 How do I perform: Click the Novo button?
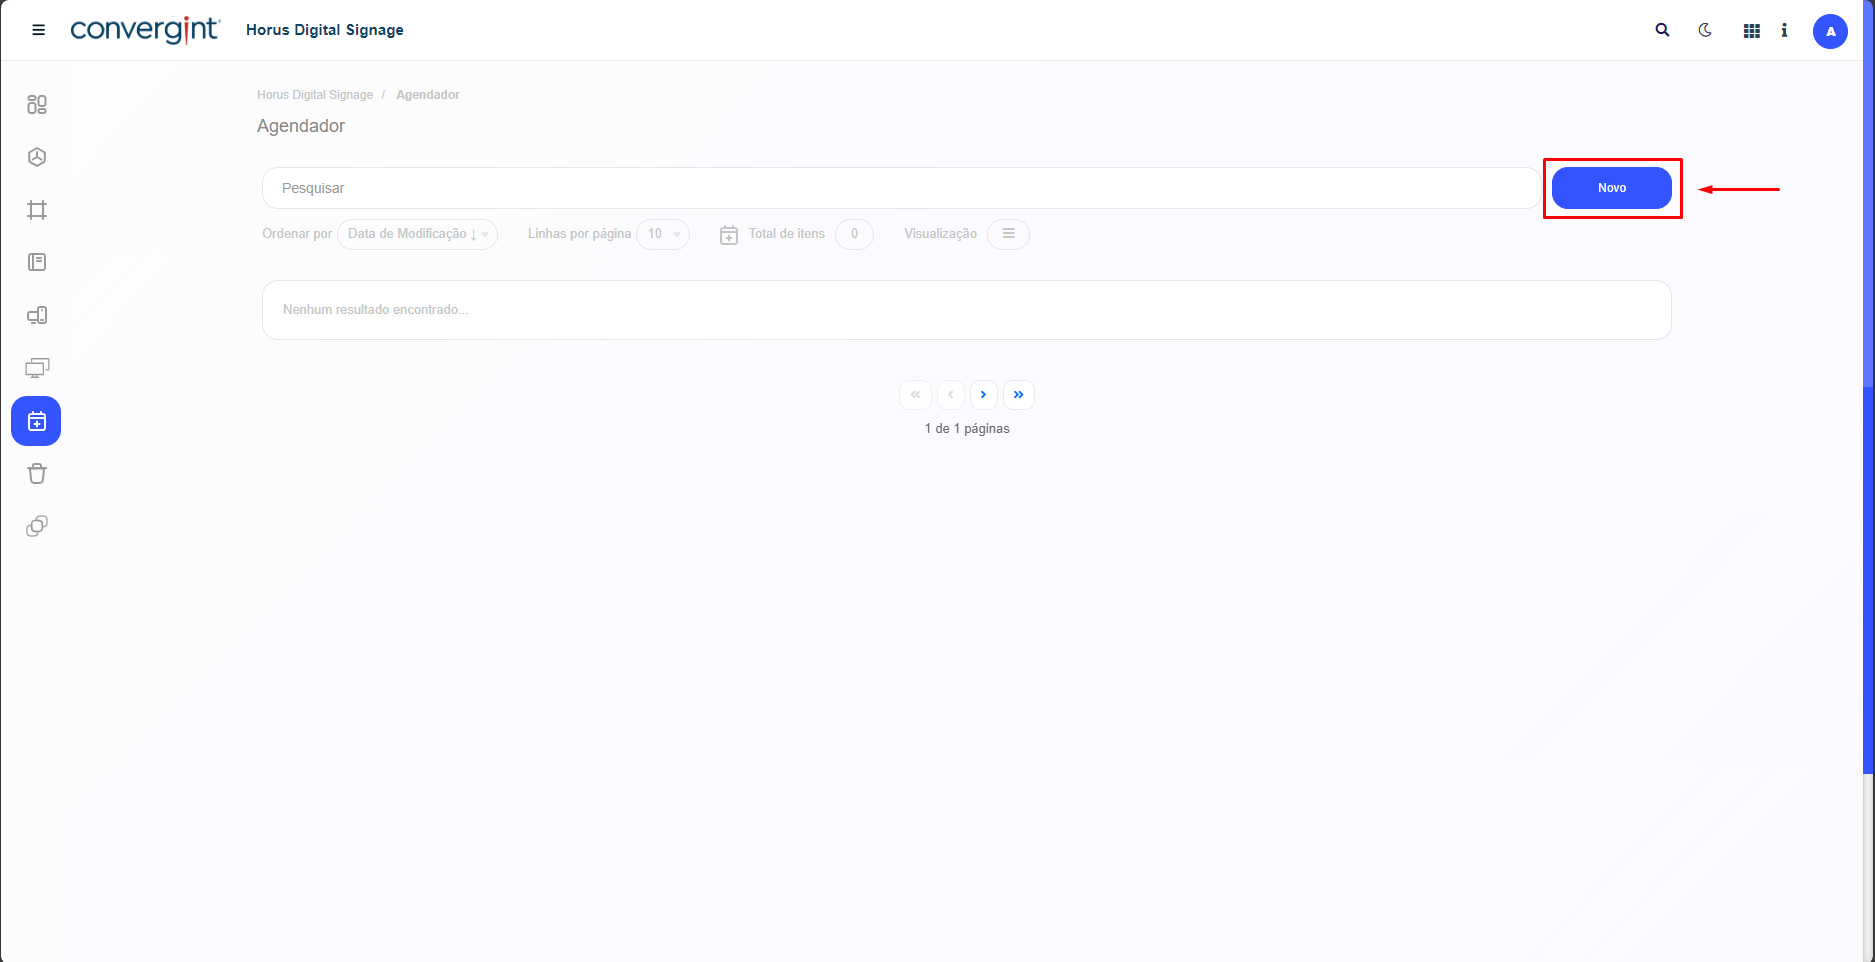pyautogui.click(x=1611, y=188)
